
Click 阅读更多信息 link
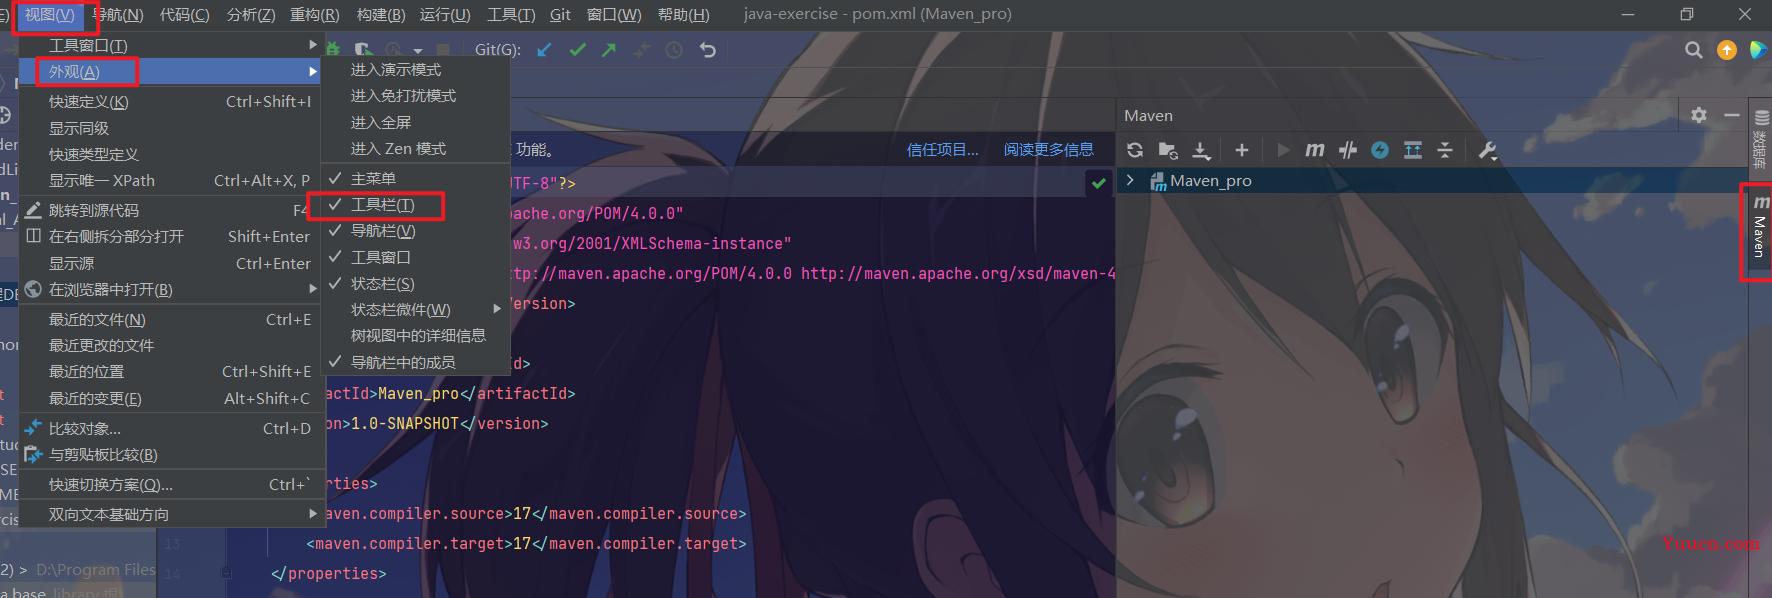pos(1049,150)
